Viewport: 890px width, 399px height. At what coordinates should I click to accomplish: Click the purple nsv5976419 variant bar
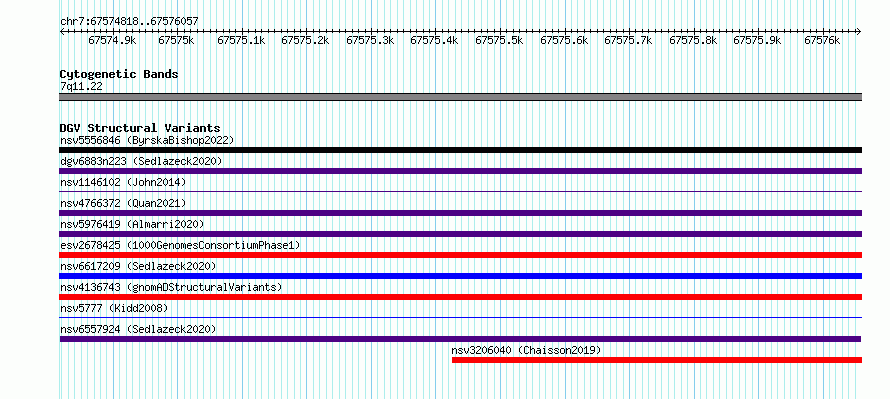pyautogui.click(x=460, y=234)
